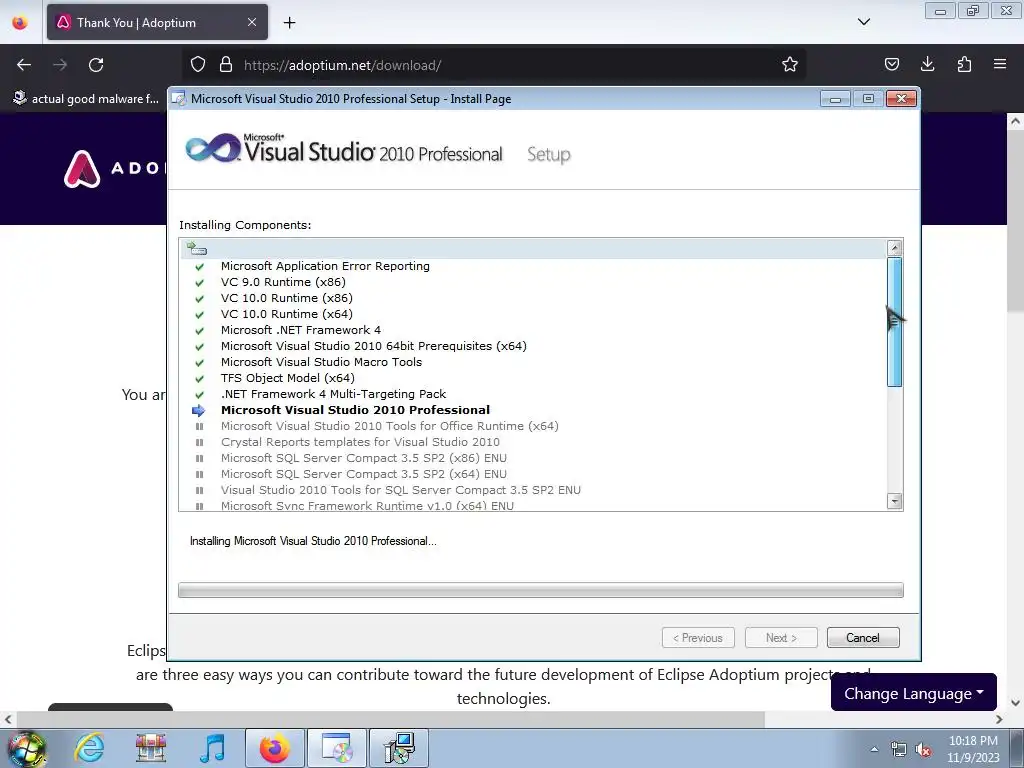Close the Thank You Adoptium tab
1024x768 pixels.
252,22
